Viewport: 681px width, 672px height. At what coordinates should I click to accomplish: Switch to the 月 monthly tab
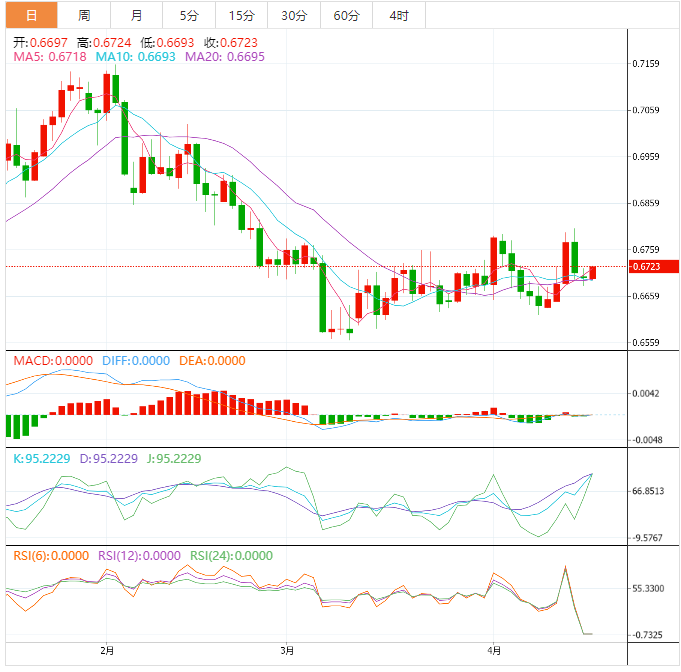point(136,15)
